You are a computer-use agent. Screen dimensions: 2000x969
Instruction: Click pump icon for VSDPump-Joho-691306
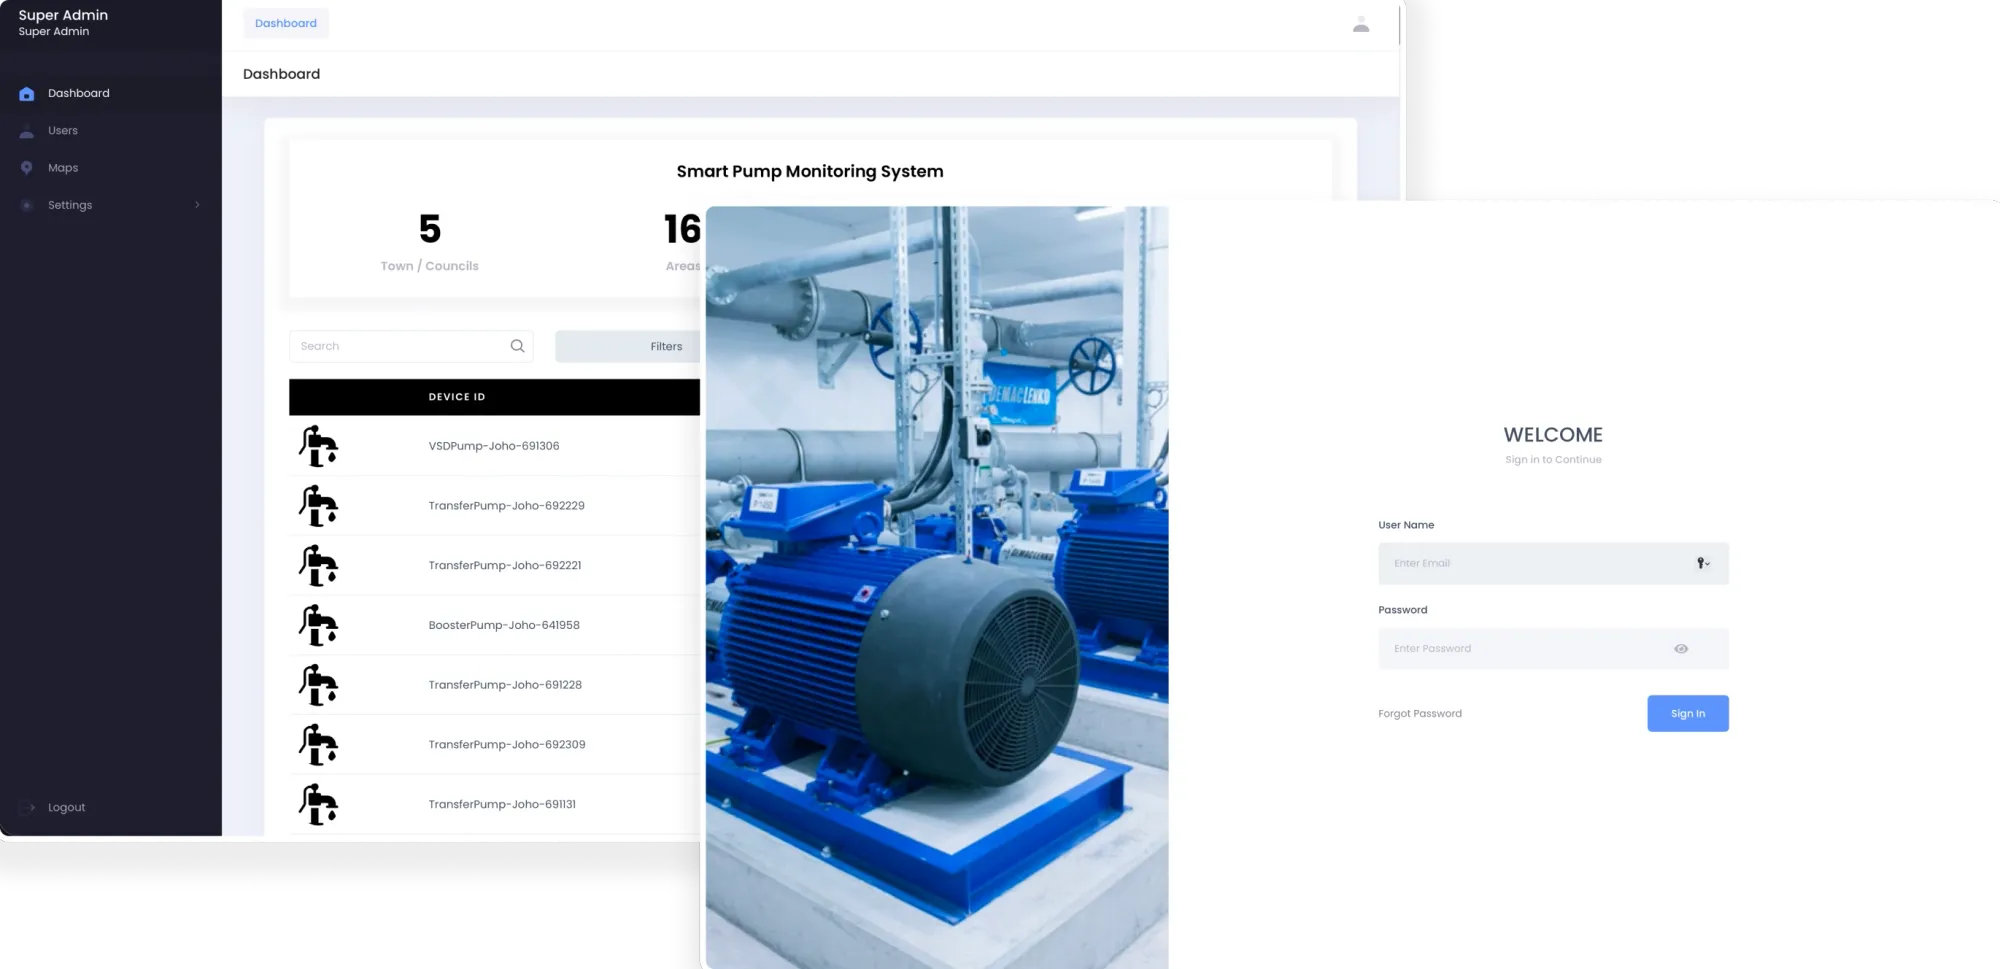point(318,446)
